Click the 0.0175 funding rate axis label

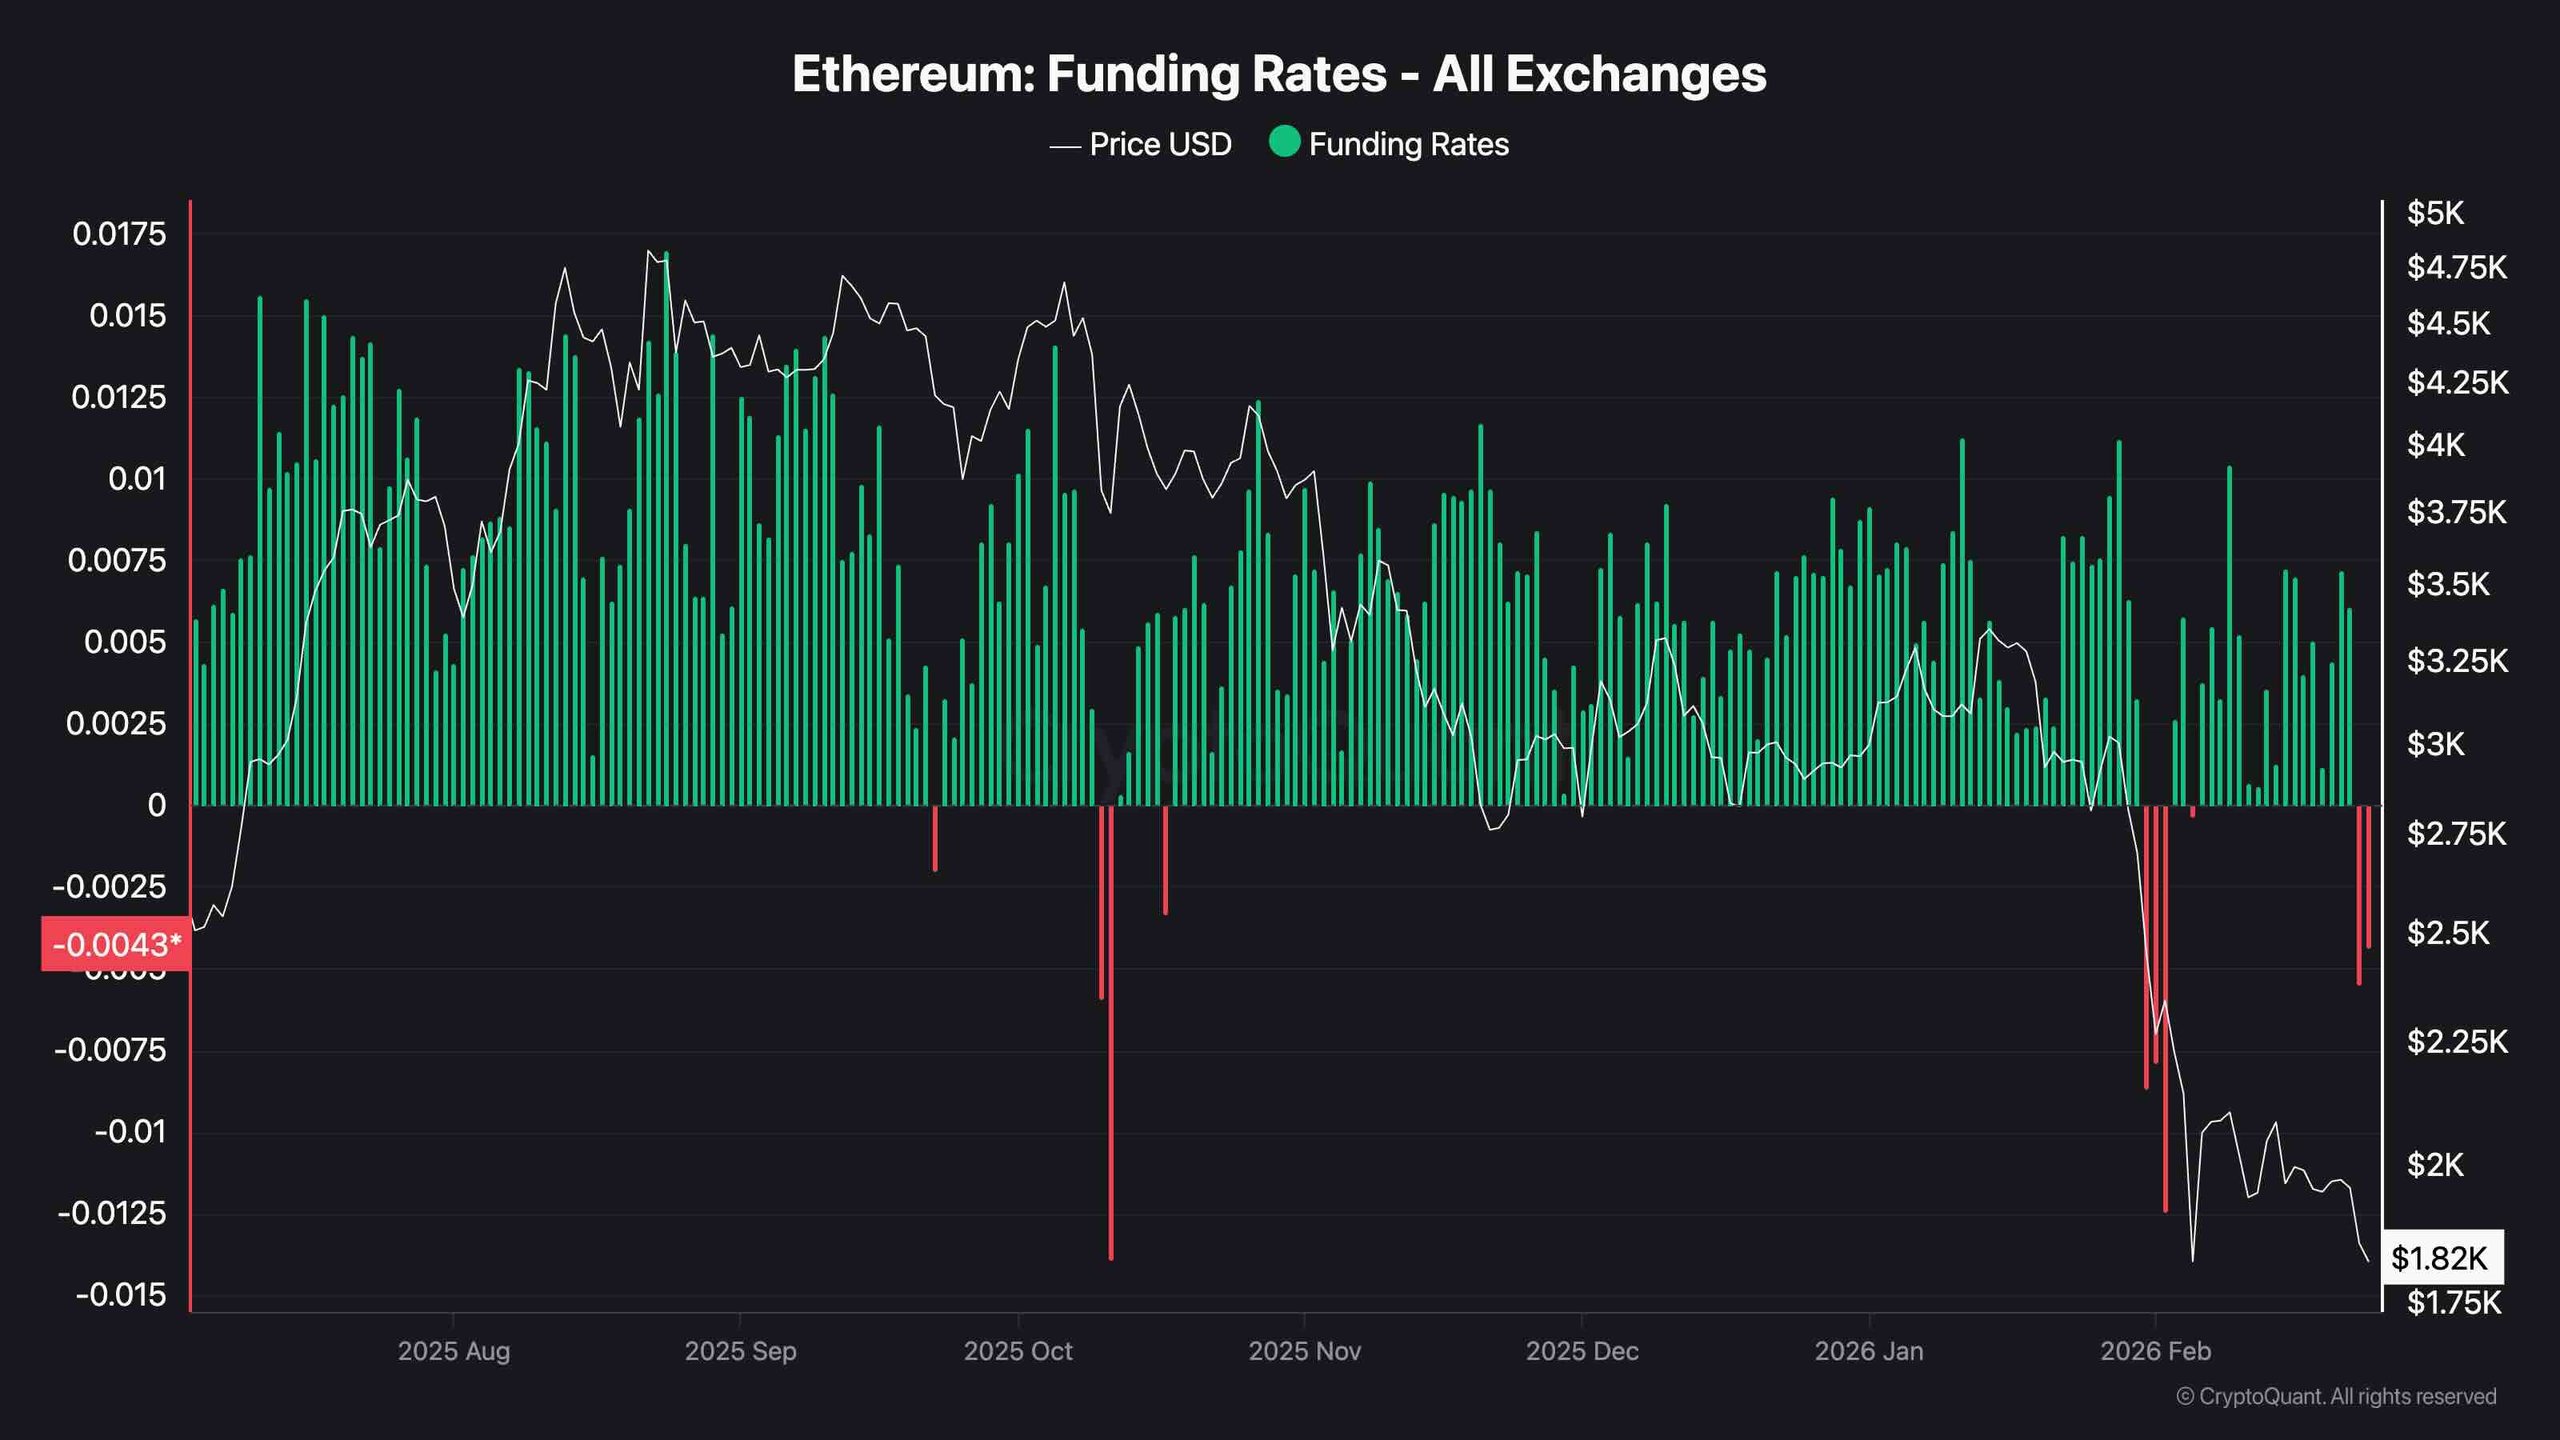[119, 234]
